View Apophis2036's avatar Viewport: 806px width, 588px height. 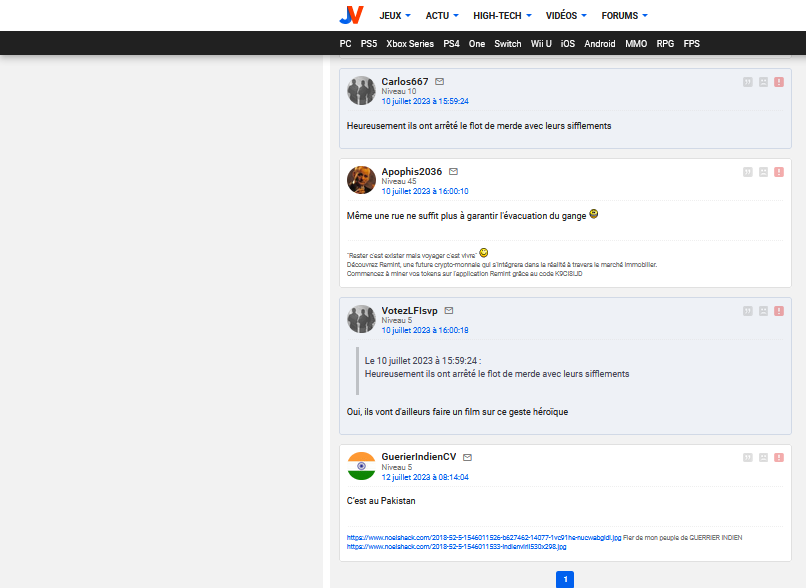(361, 180)
